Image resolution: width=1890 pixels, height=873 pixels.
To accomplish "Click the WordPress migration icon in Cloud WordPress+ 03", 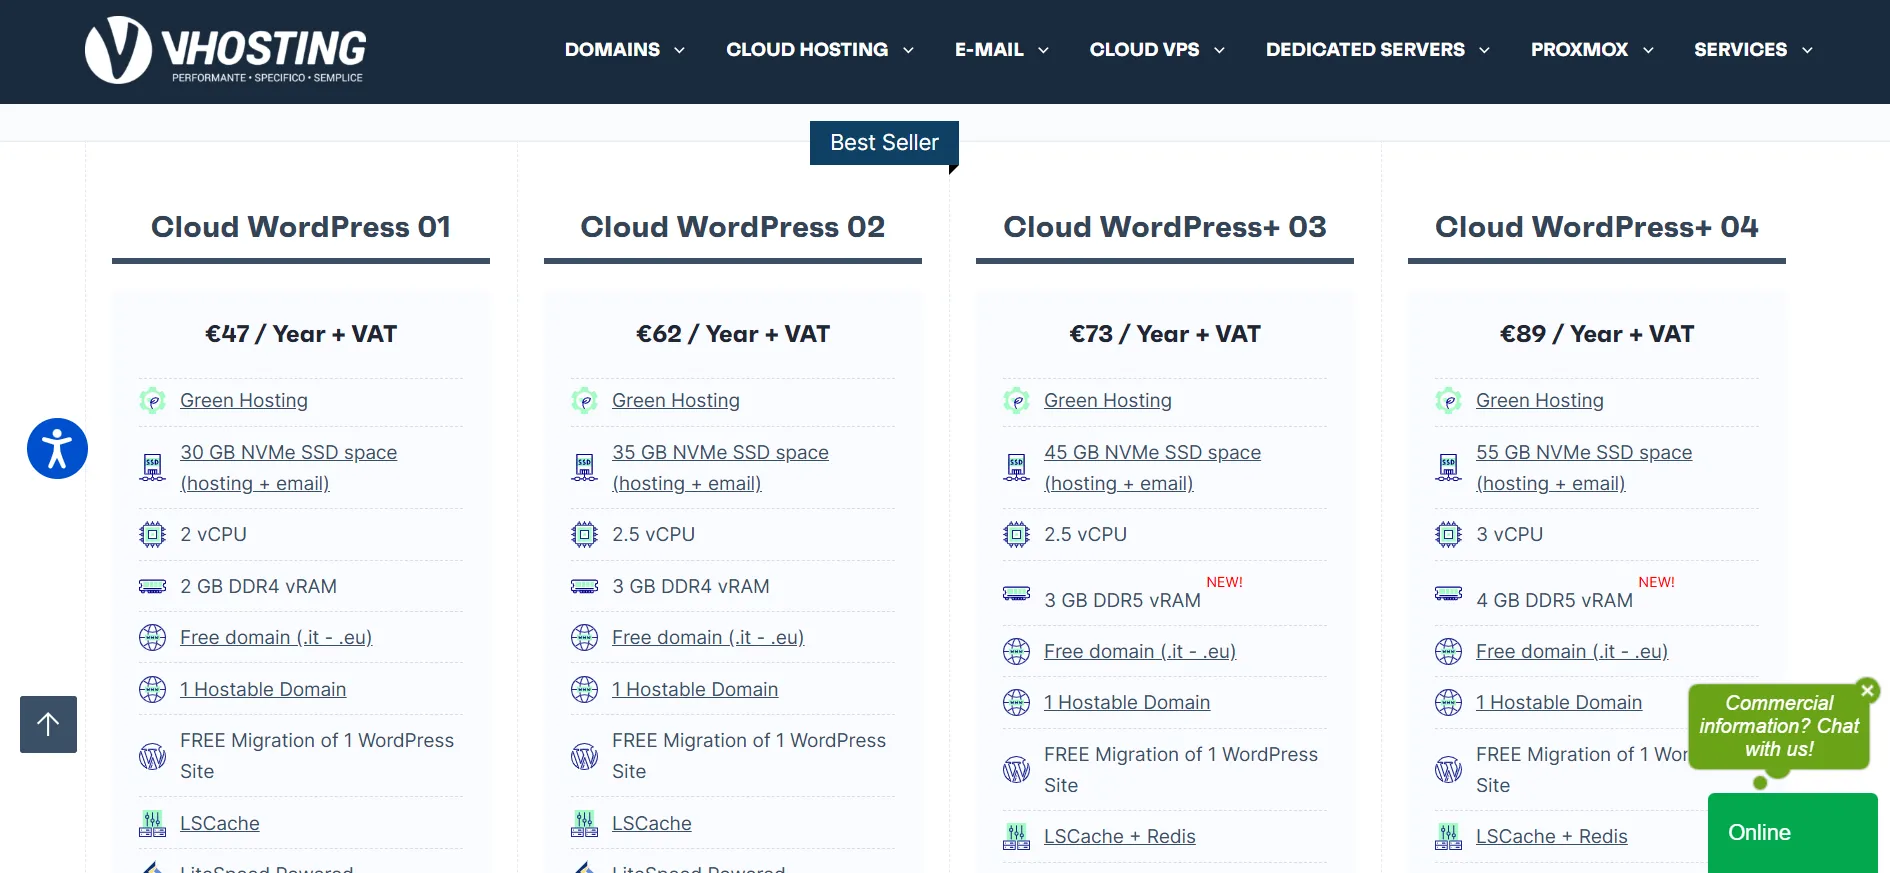I will pyautogui.click(x=1016, y=769).
